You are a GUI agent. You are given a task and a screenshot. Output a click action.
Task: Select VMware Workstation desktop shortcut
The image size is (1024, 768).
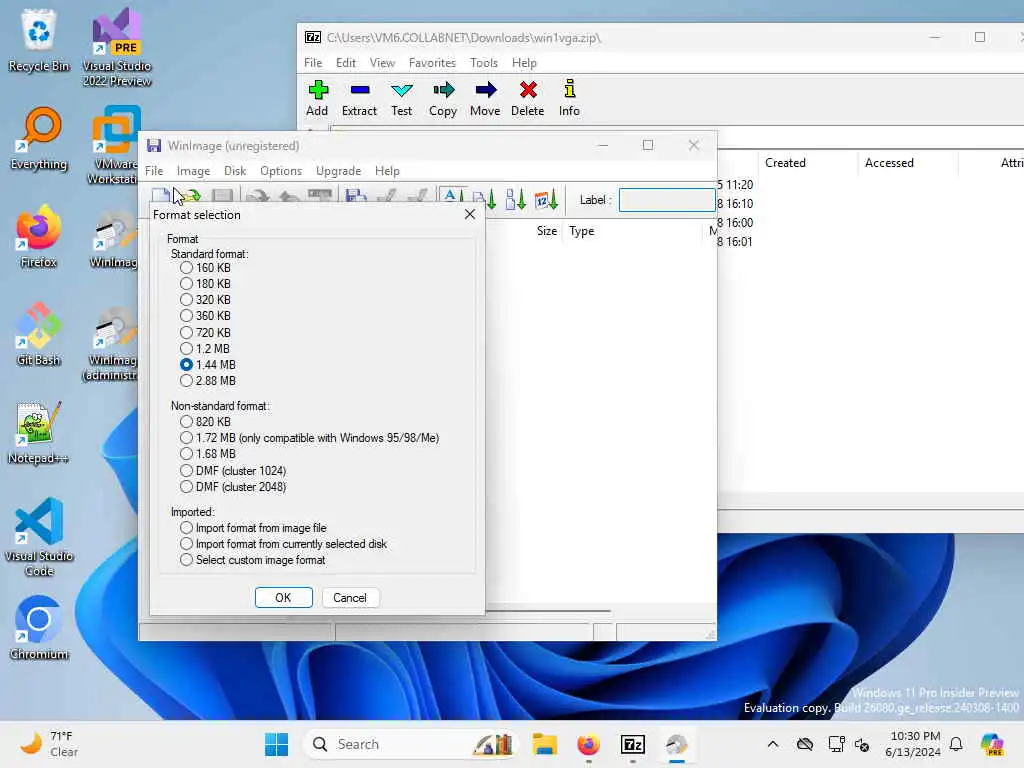click(x=114, y=145)
